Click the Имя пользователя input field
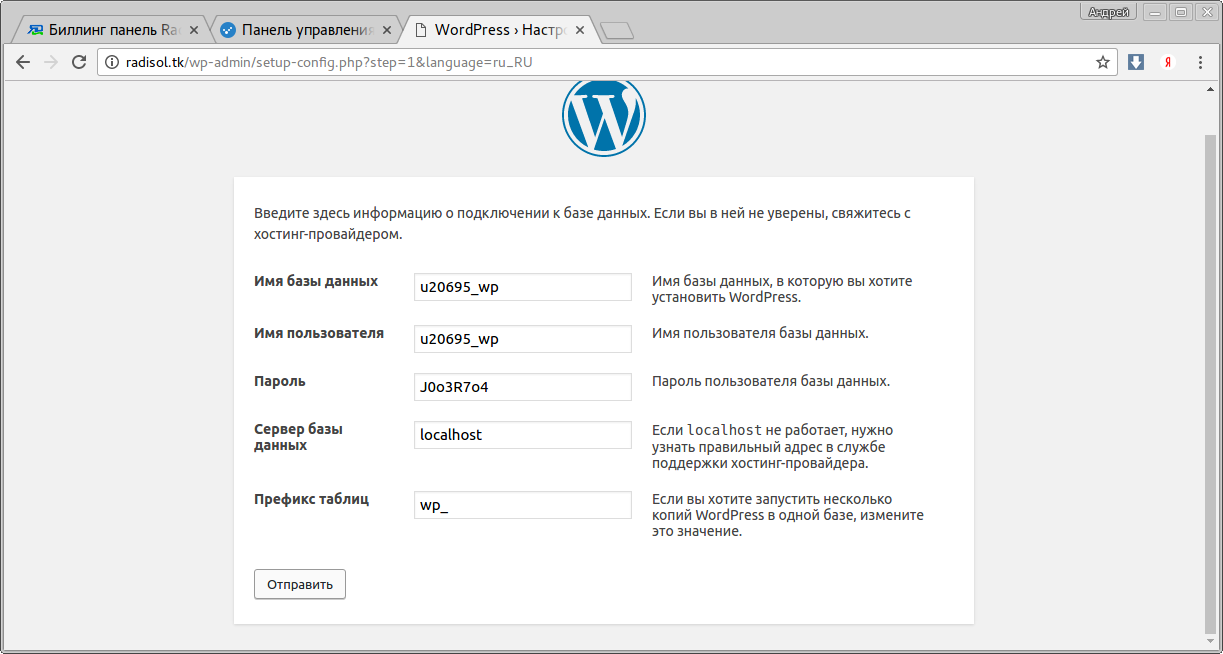 [x=523, y=339]
